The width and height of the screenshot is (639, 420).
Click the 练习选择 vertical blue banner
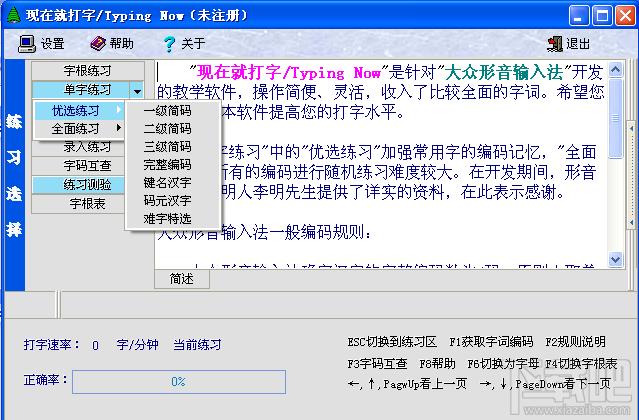(15, 175)
